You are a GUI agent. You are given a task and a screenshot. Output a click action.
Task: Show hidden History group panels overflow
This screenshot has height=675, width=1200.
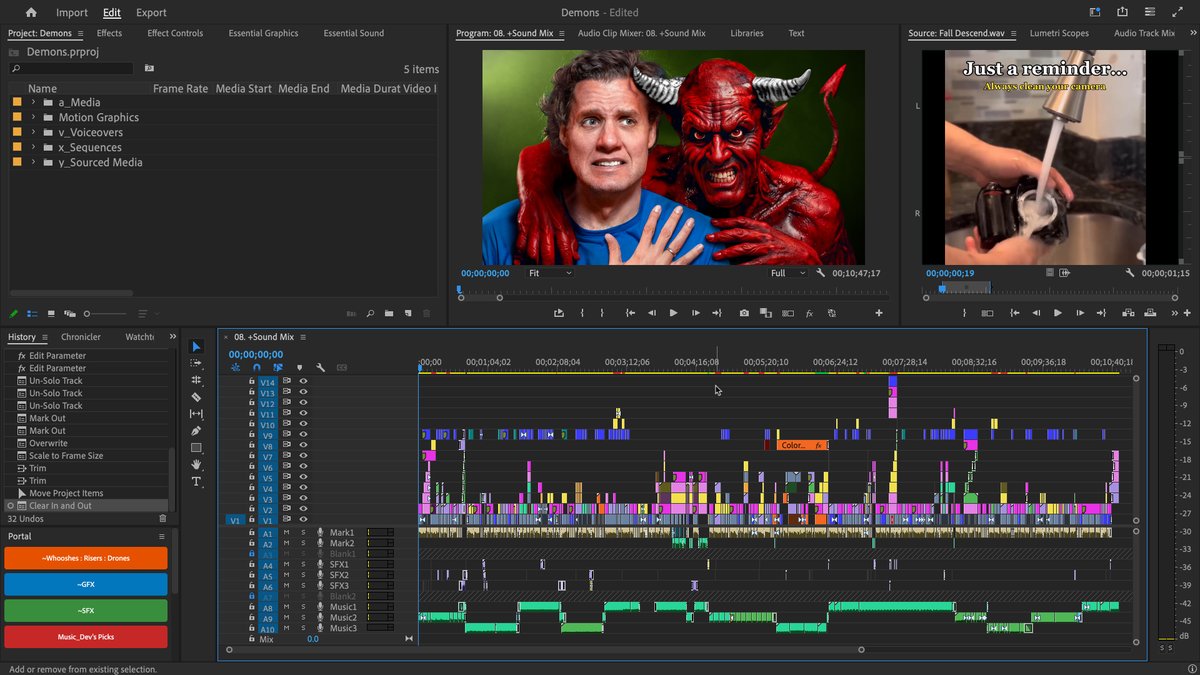point(172,337)
